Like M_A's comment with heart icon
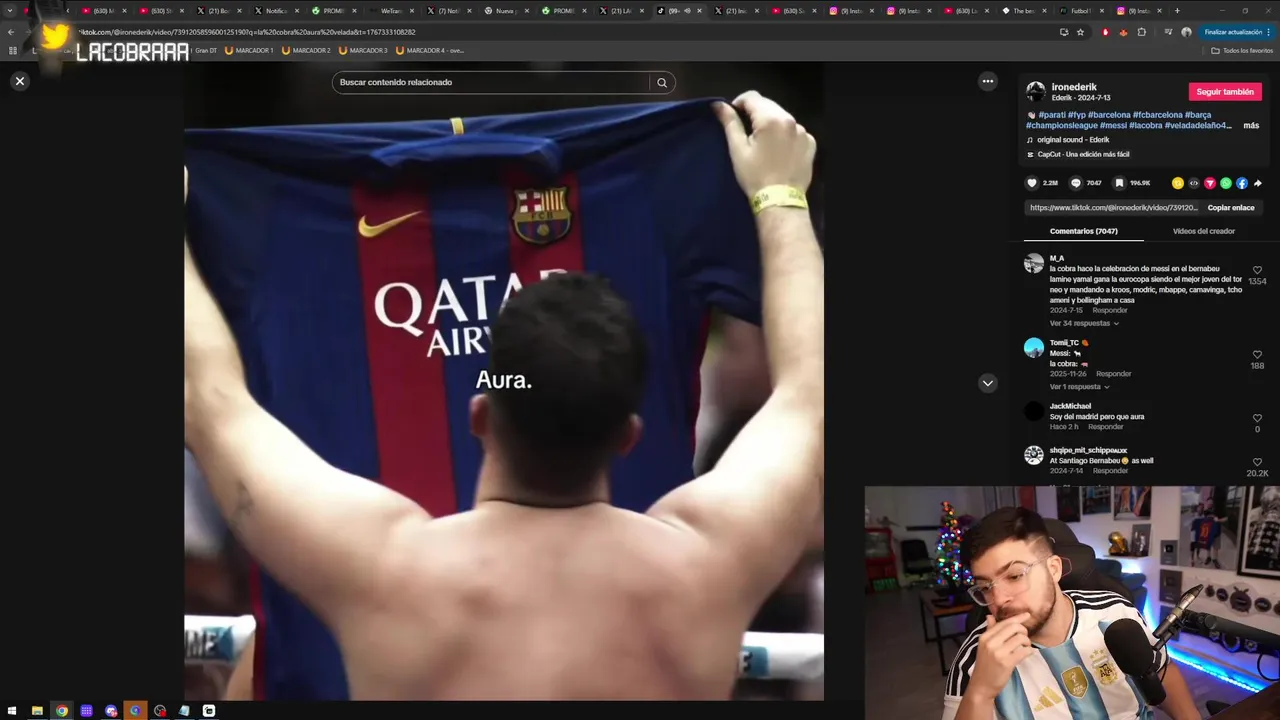This screenshot has height=720, width=1280. click(1257, 270)
